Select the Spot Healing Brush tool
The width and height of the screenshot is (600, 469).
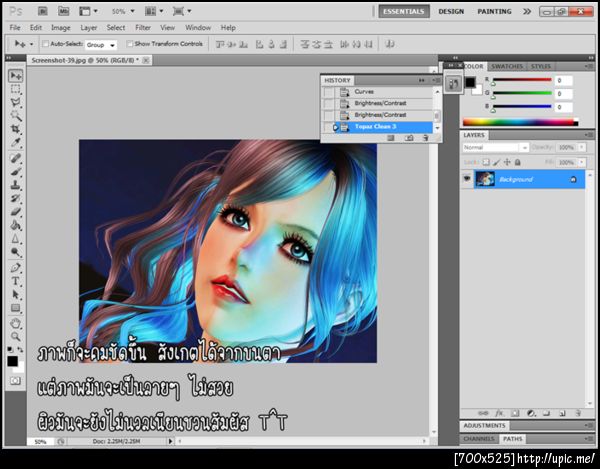[16, 158]
